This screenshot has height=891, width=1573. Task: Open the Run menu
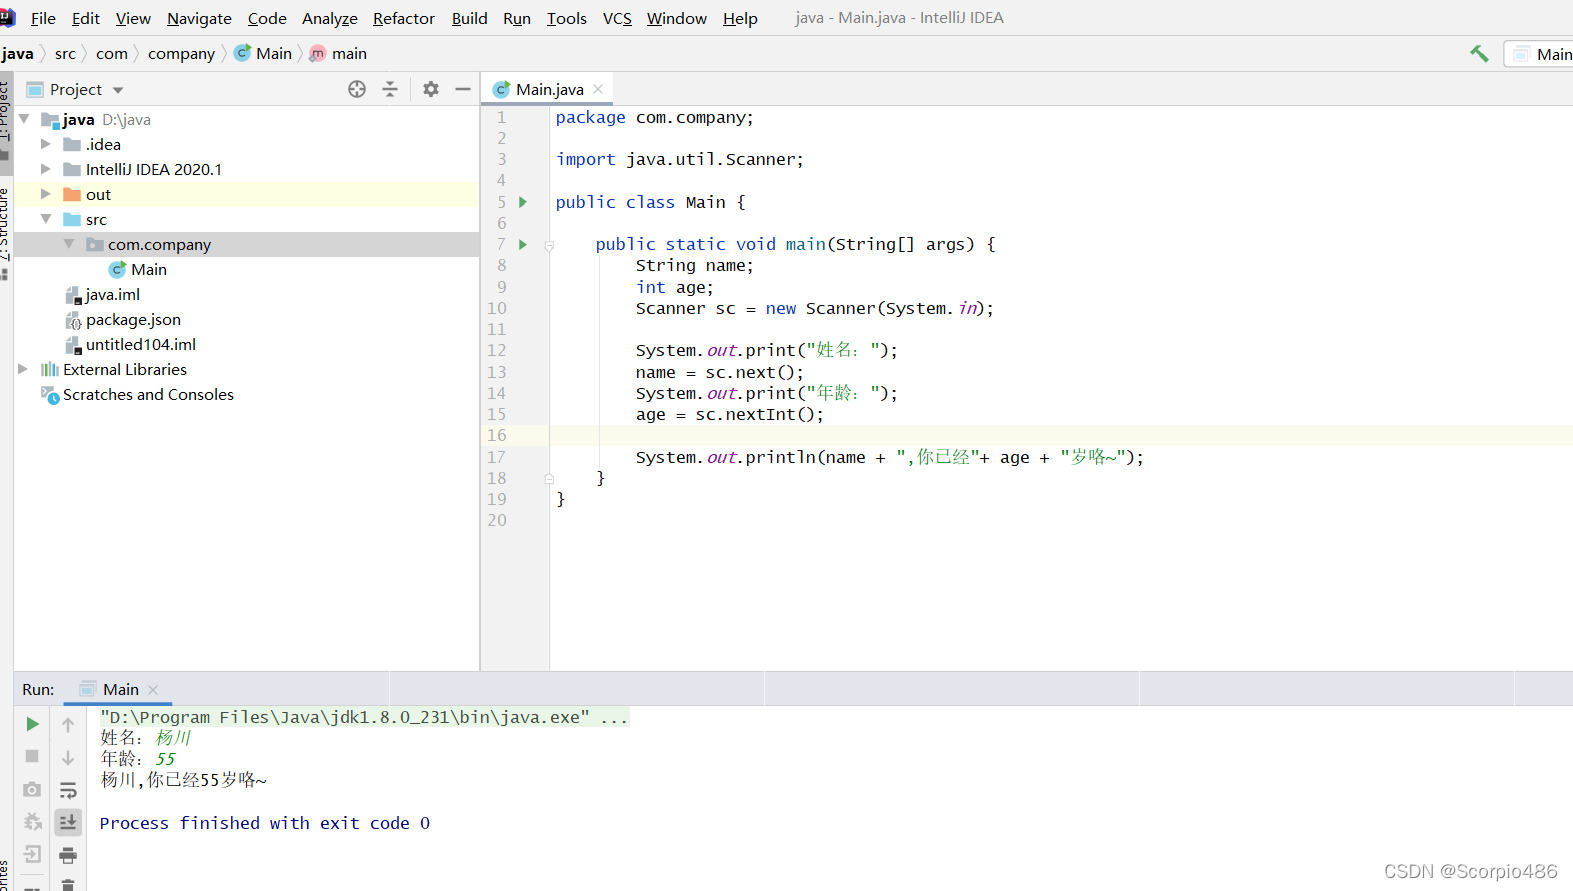click(517, 18)
